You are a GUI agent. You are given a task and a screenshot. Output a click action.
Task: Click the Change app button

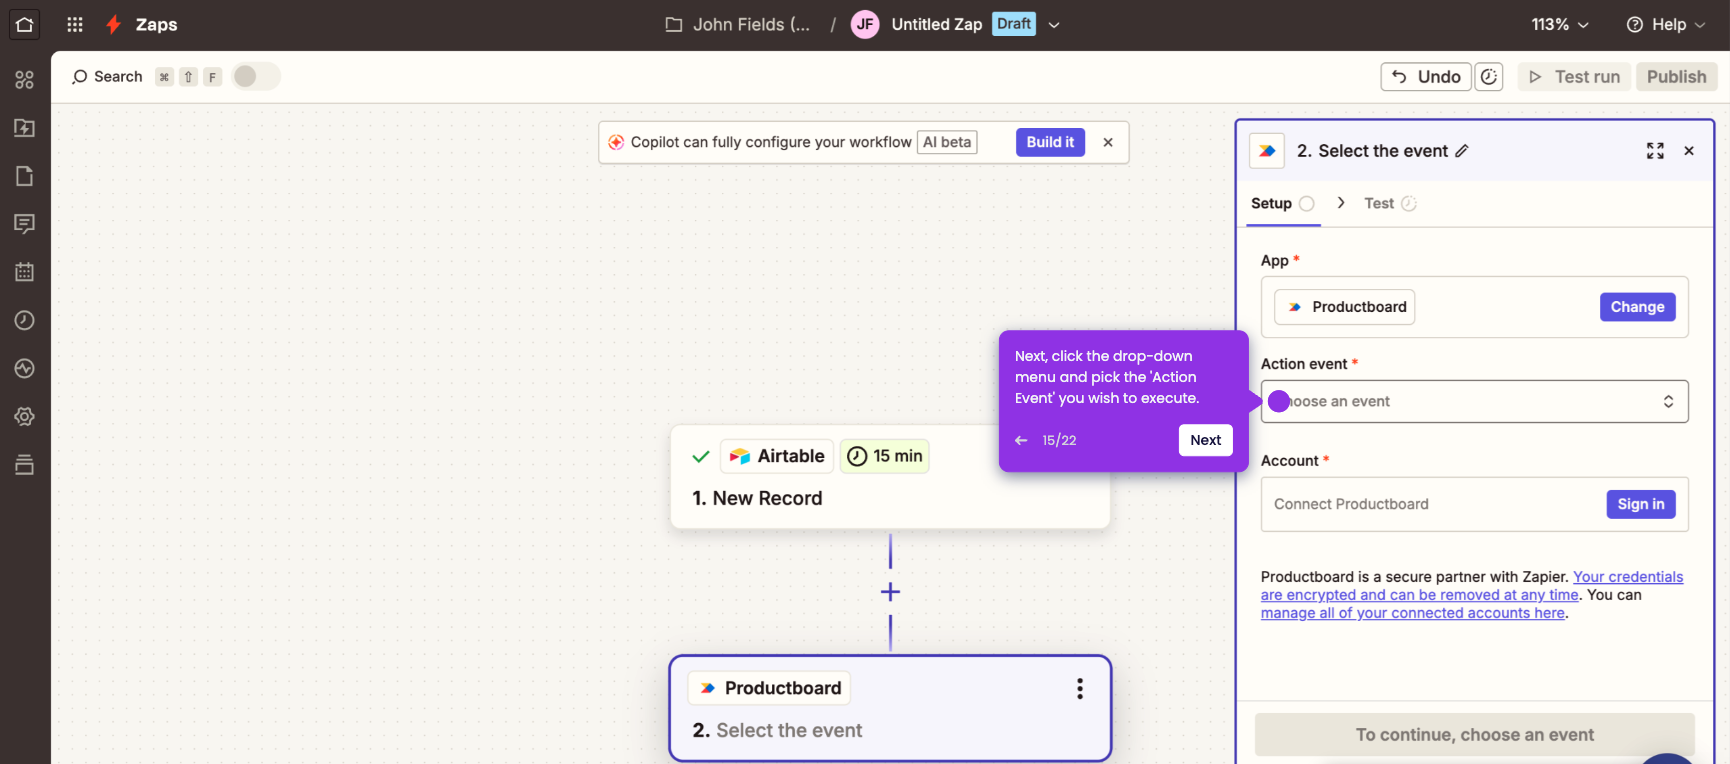[1637, 307]
